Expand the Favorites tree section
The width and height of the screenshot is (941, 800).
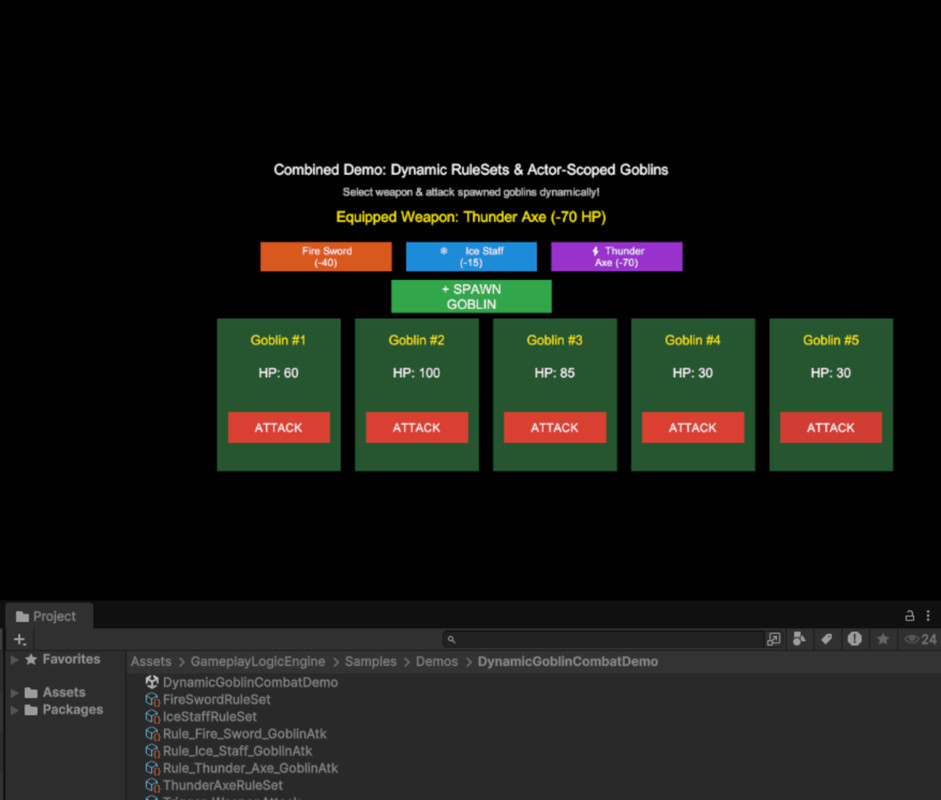pos(14,660)
